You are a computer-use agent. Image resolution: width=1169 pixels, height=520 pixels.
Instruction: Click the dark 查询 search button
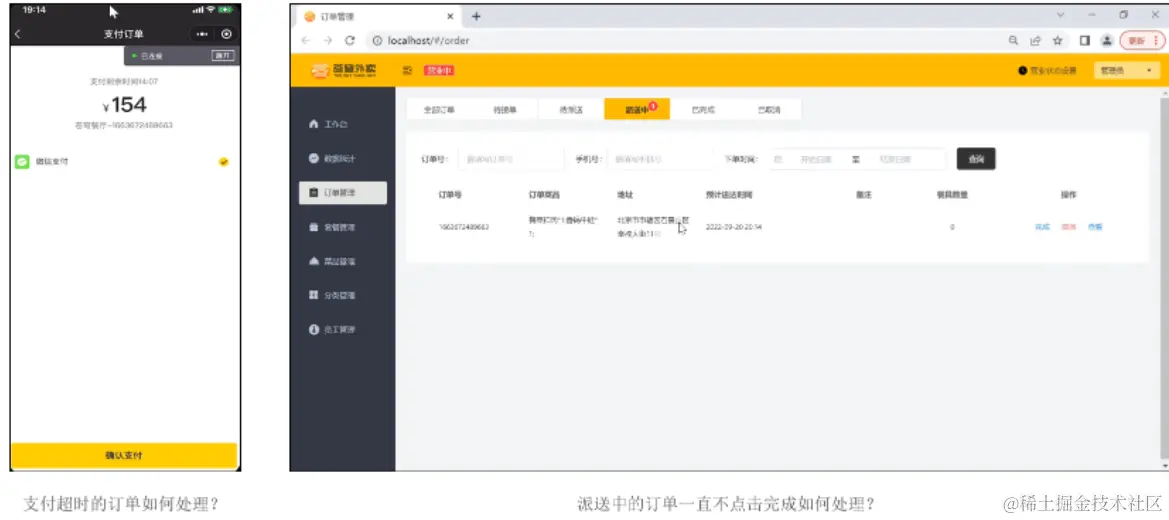pos(976,159)
